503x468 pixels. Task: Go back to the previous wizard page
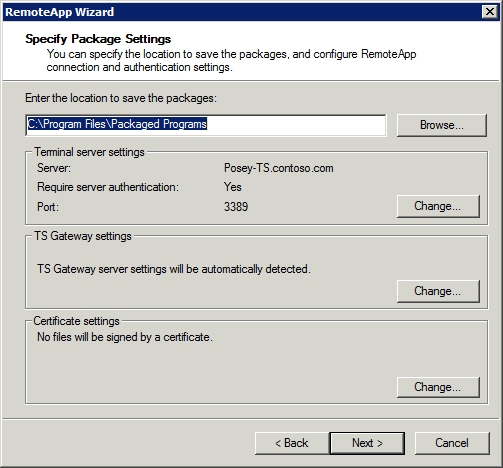click(292, 443)
